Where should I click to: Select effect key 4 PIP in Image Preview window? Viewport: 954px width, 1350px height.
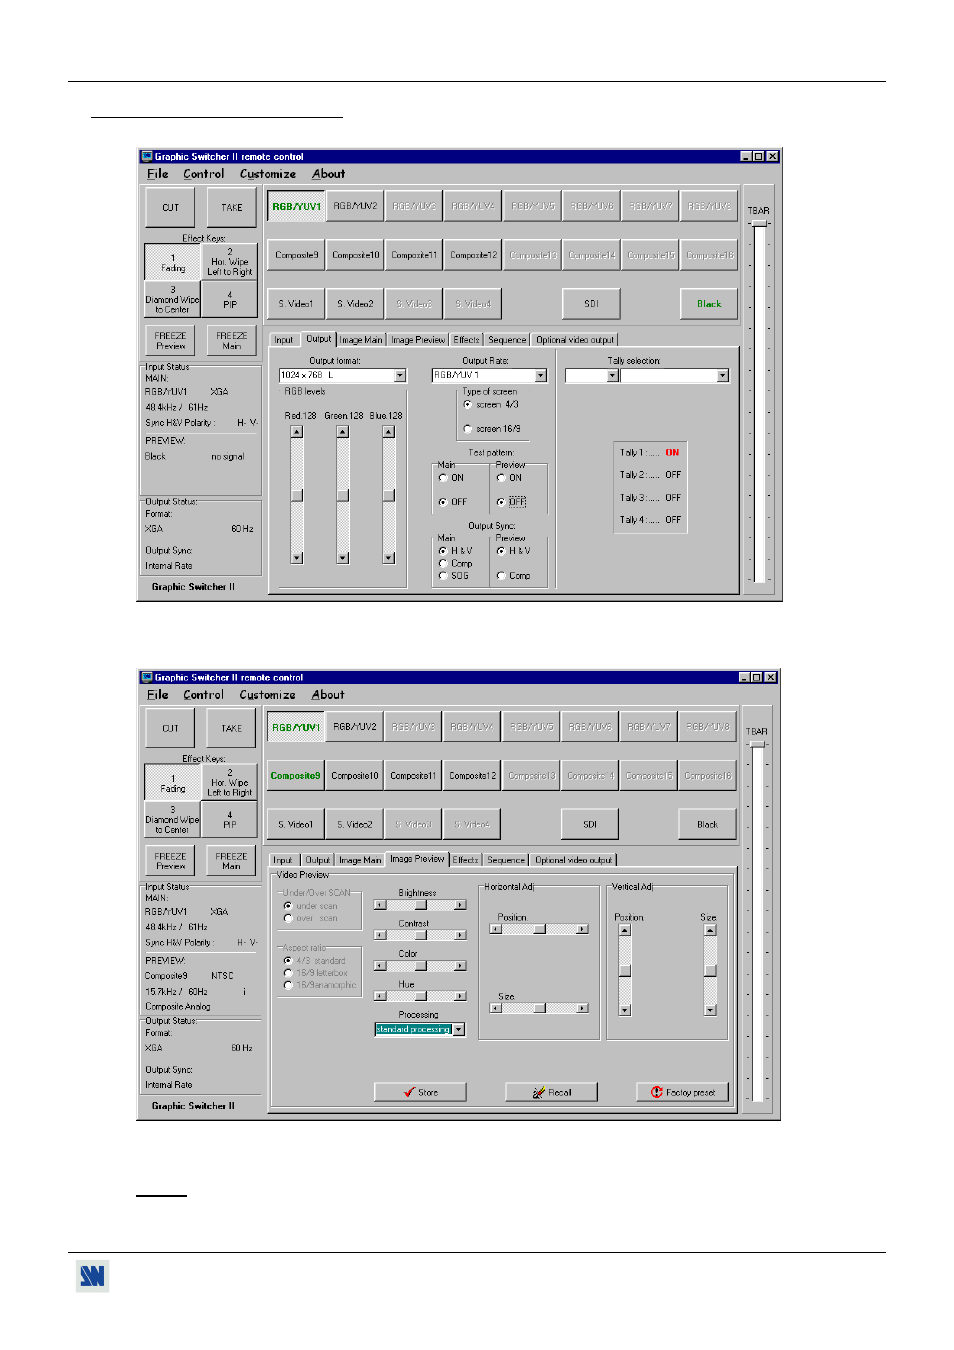[229, 820]
